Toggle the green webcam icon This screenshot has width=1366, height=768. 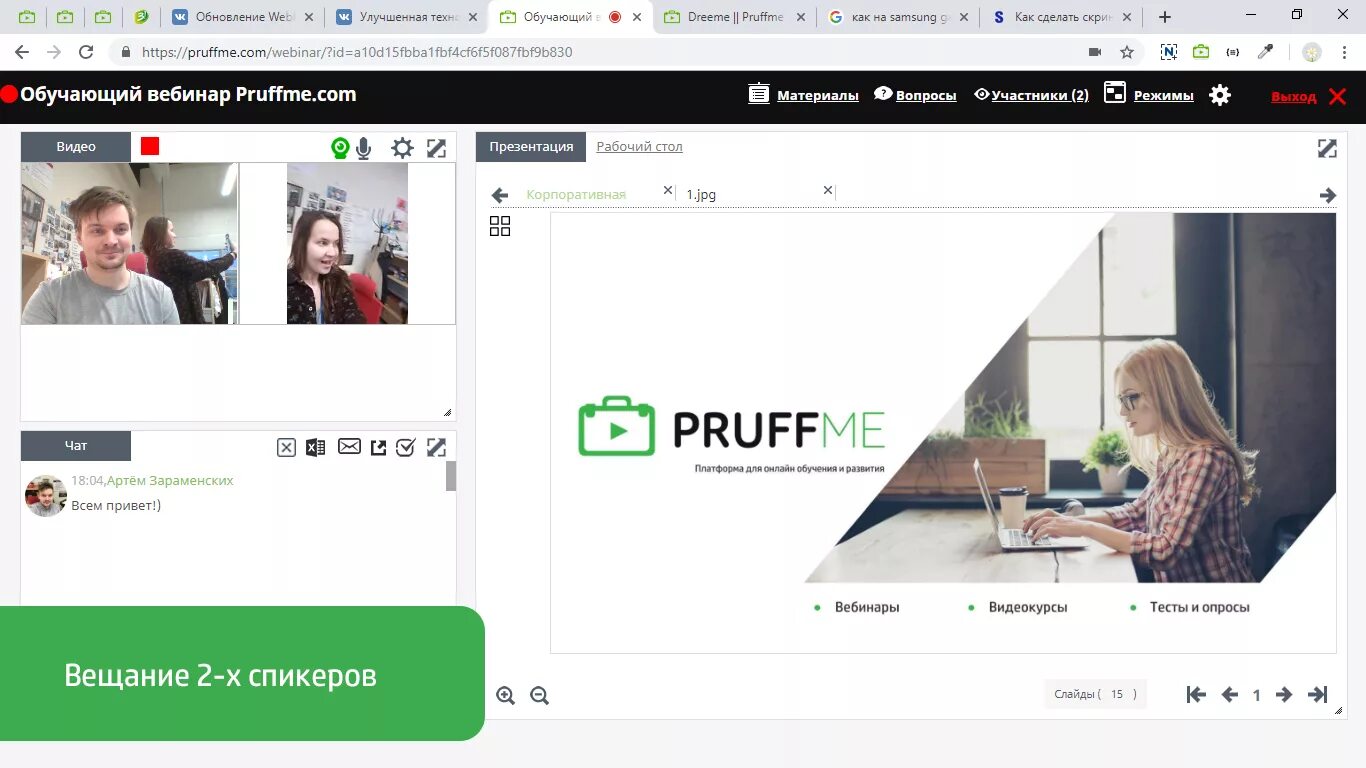340,148
